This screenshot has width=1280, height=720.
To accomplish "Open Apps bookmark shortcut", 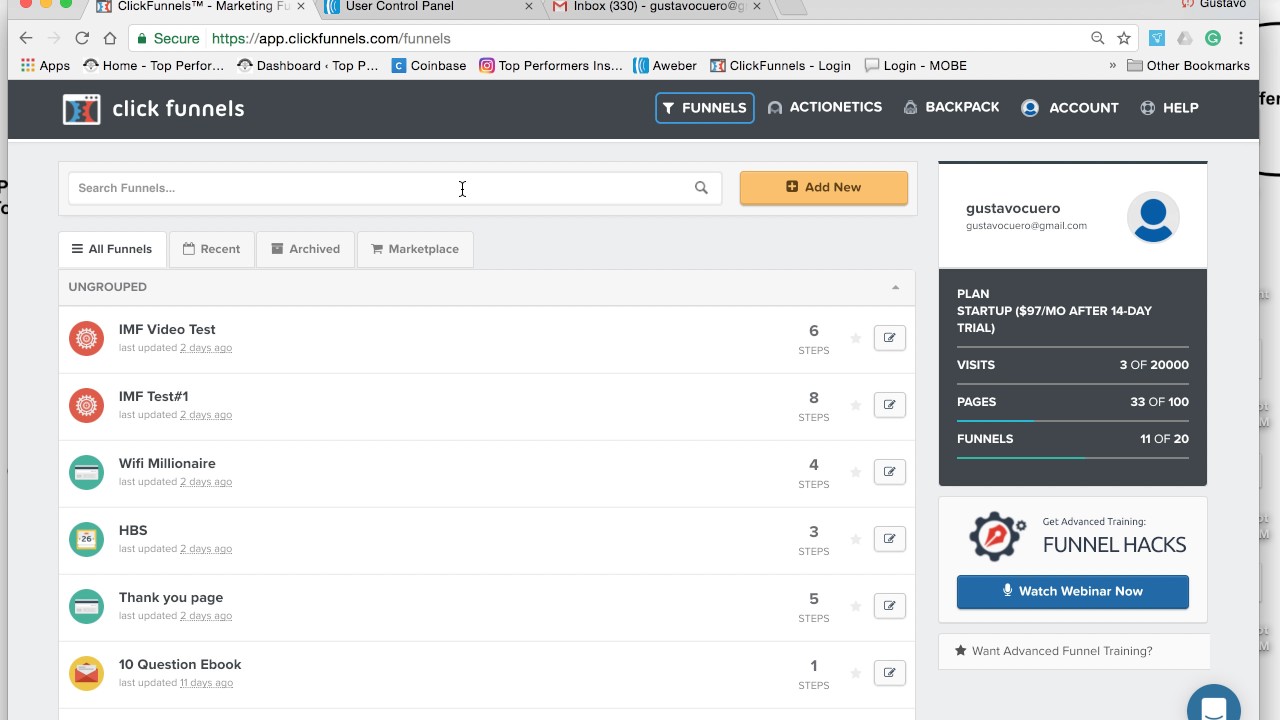I will pyautogui.click(x=45, y=66).
